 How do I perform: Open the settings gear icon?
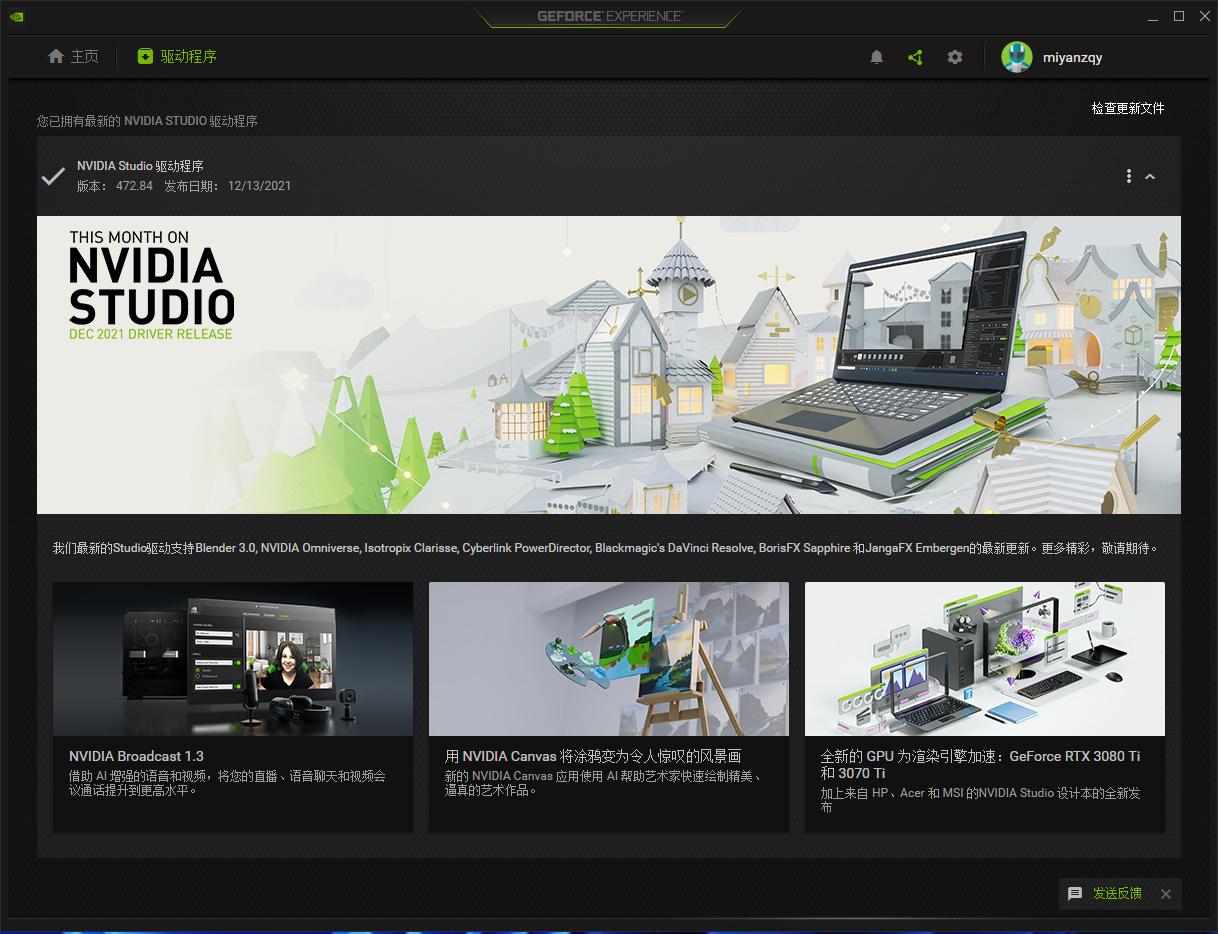coord(955,57)
